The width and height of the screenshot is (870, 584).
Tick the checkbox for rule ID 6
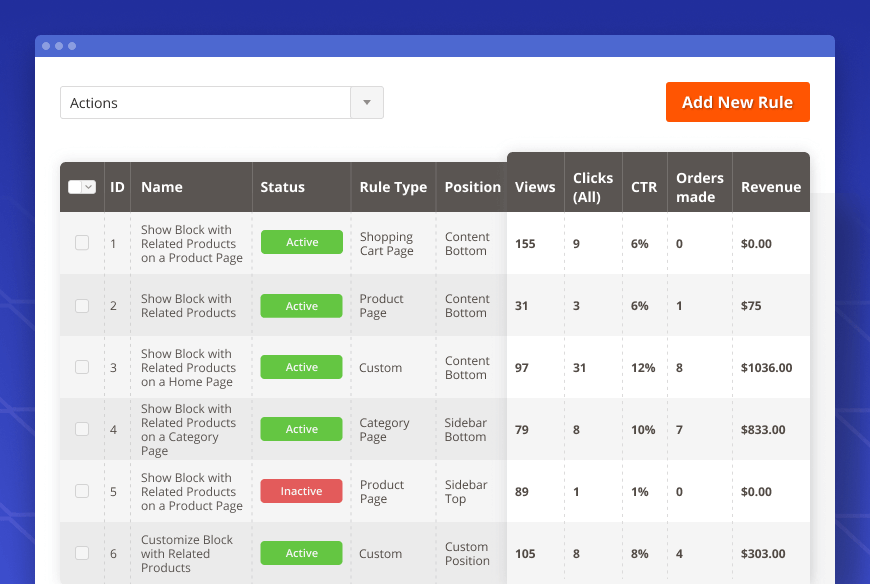click(x=82, y=553)
